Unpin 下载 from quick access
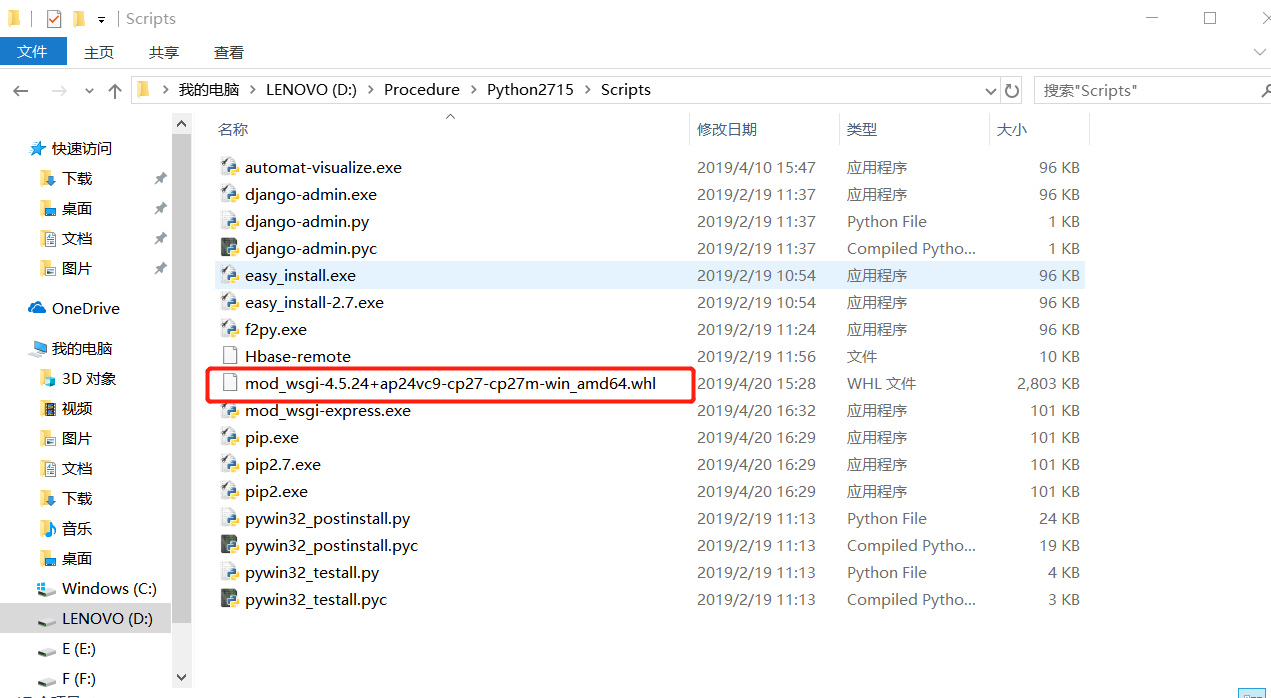 (x=159, y=178)
